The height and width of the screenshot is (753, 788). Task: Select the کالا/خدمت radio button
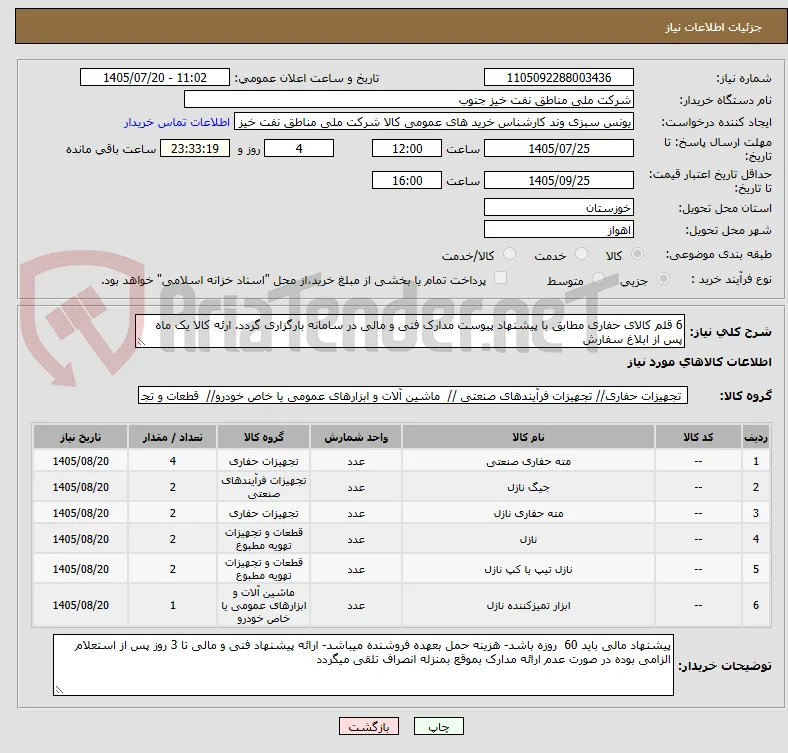coord(509,254)
